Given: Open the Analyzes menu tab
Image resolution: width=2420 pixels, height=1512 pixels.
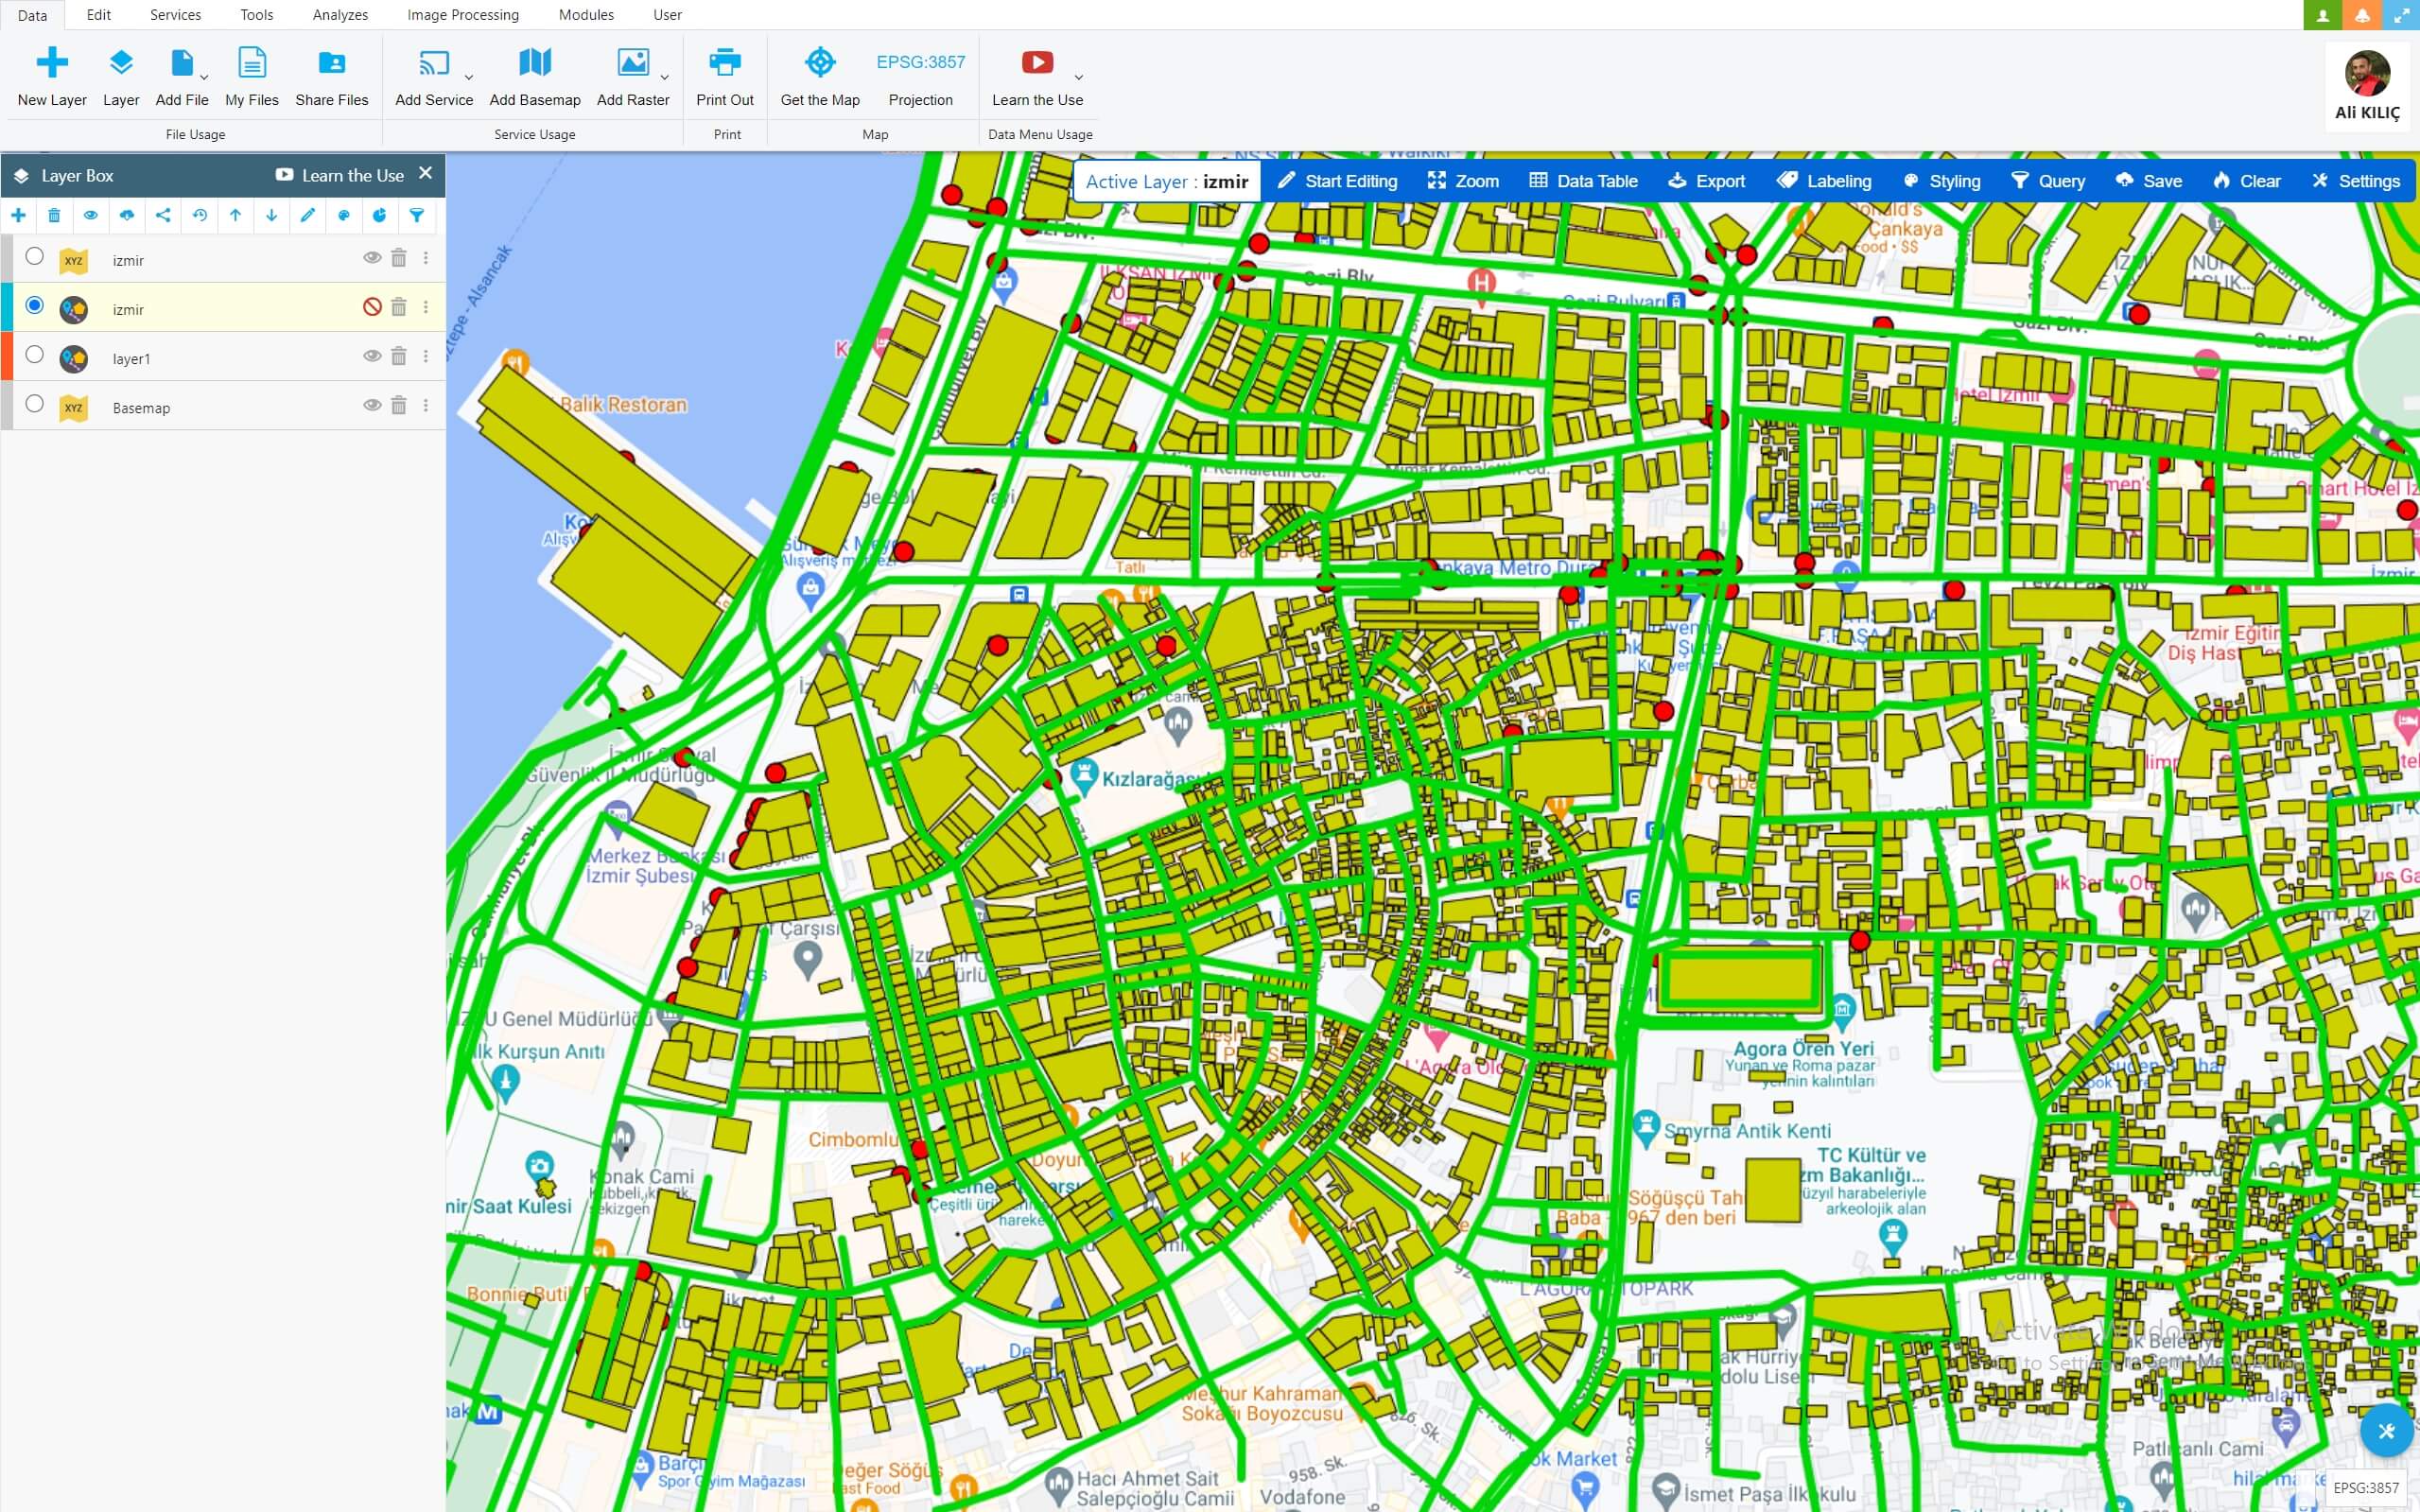Looking at the screenshot, I should [340, 15].
